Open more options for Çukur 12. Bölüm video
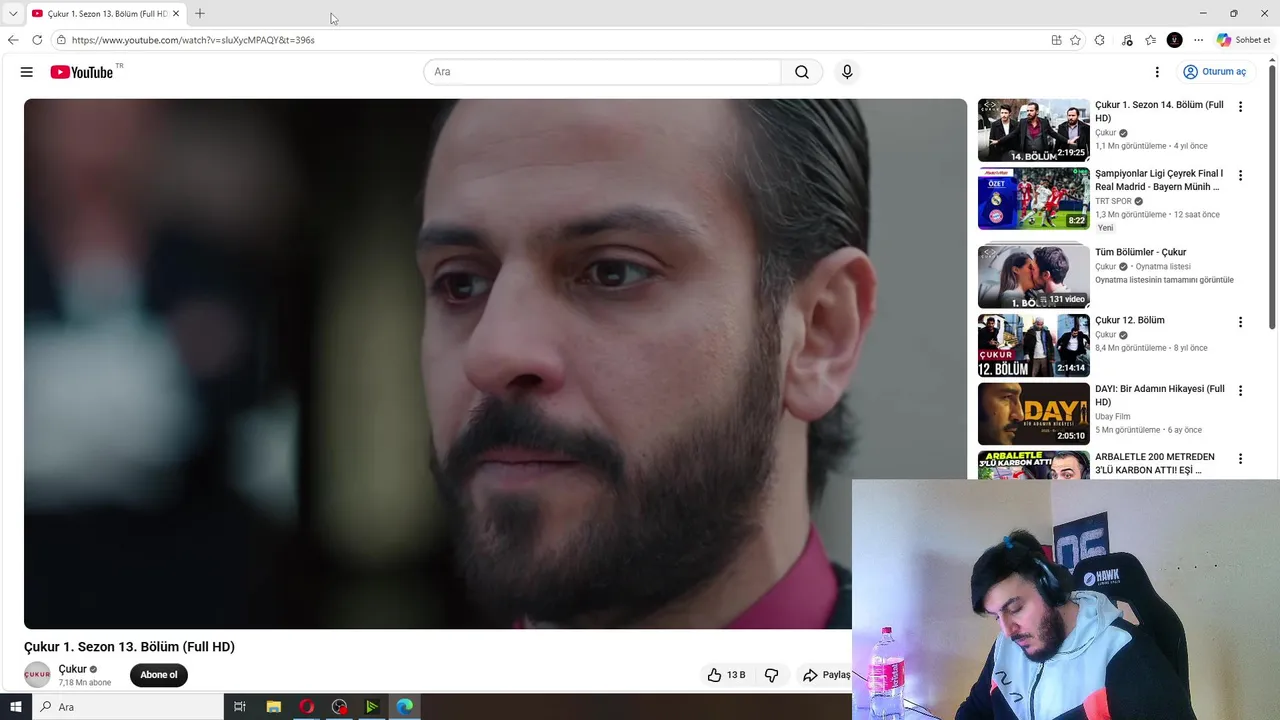This screenshot has width=1280, height=720. (x=1240, y=322)
